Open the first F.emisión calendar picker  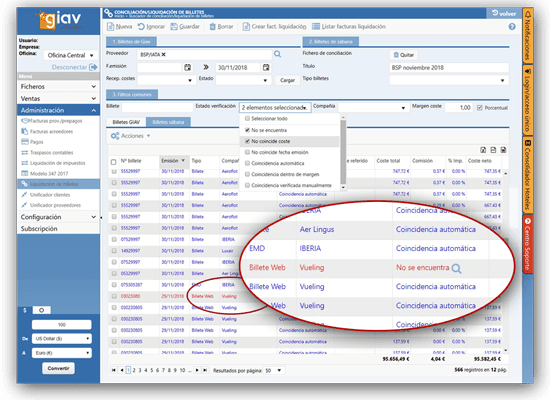tap(188, 67)
